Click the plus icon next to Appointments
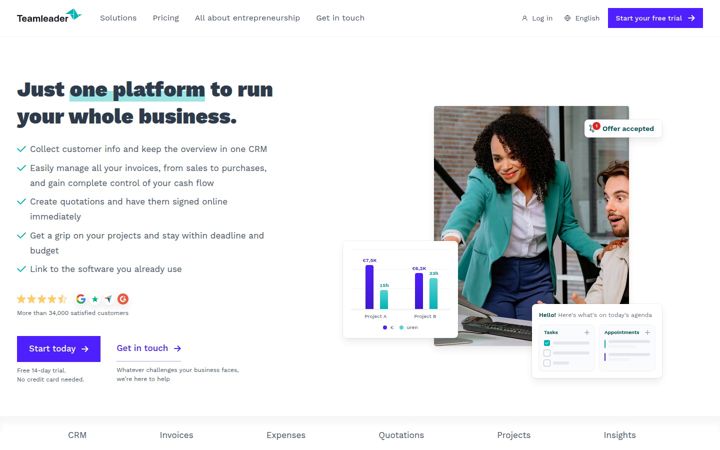 [647, 332]
